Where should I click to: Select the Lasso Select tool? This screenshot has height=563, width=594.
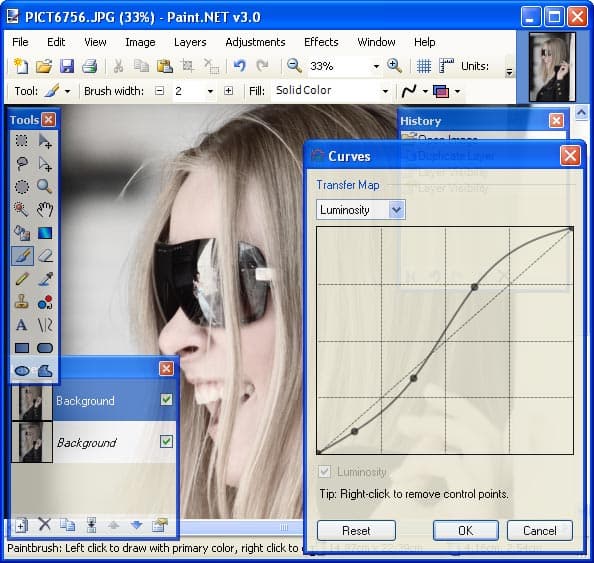coord(22,164)
